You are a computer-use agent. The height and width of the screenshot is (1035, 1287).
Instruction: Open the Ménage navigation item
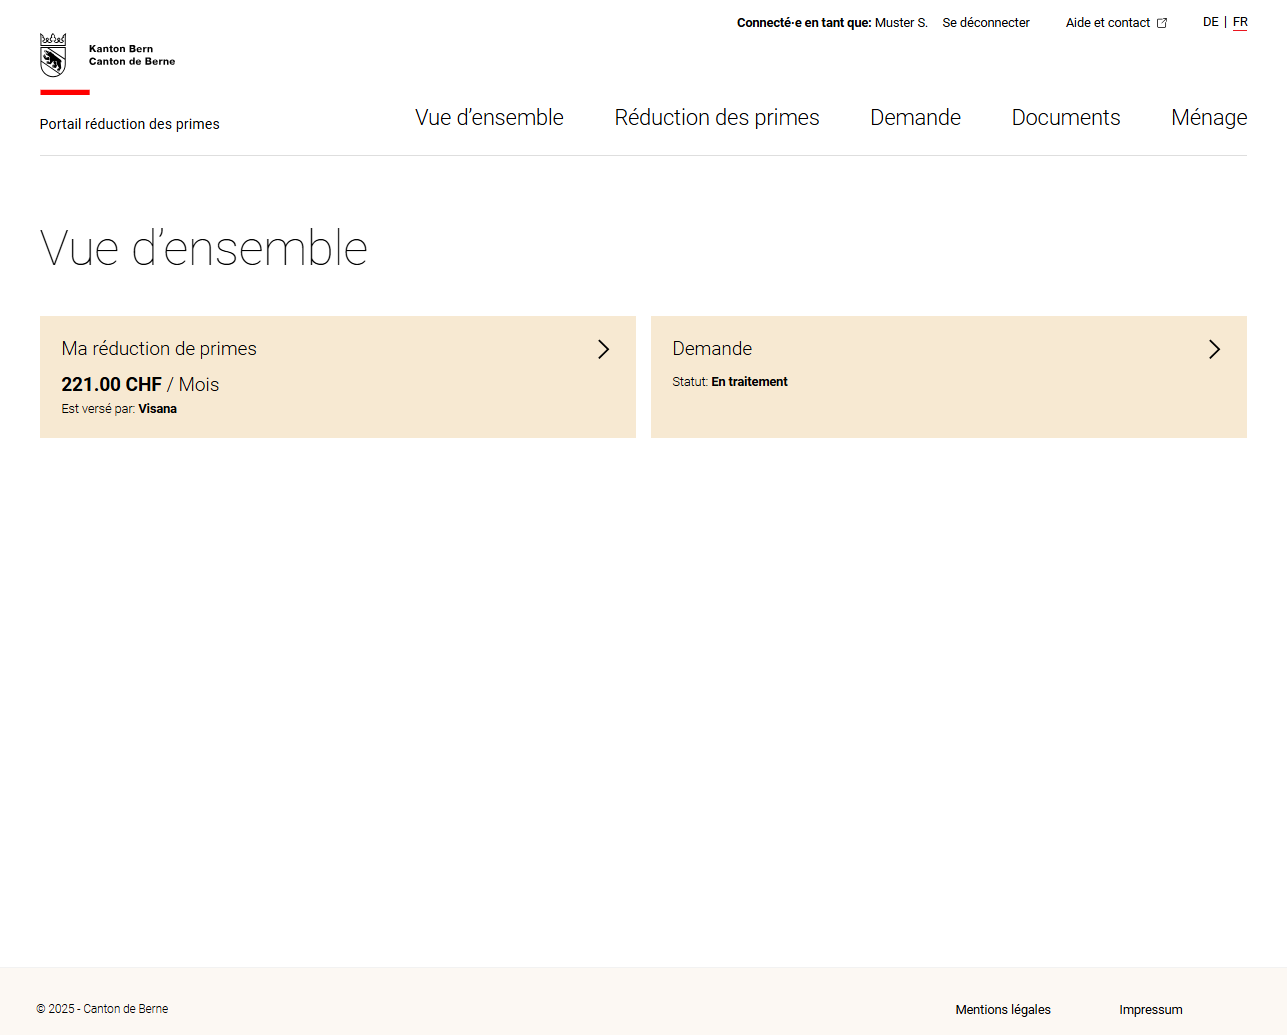1208,118
